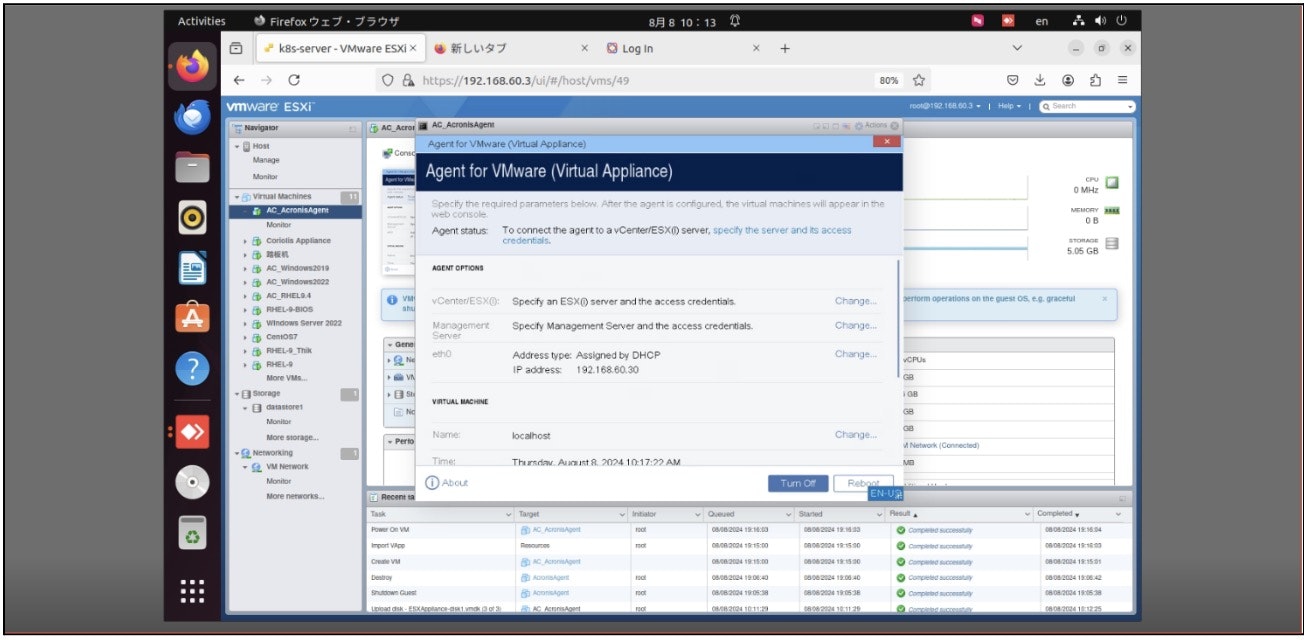
Task: Go back using browser back arrow
Action: (239, 80)
